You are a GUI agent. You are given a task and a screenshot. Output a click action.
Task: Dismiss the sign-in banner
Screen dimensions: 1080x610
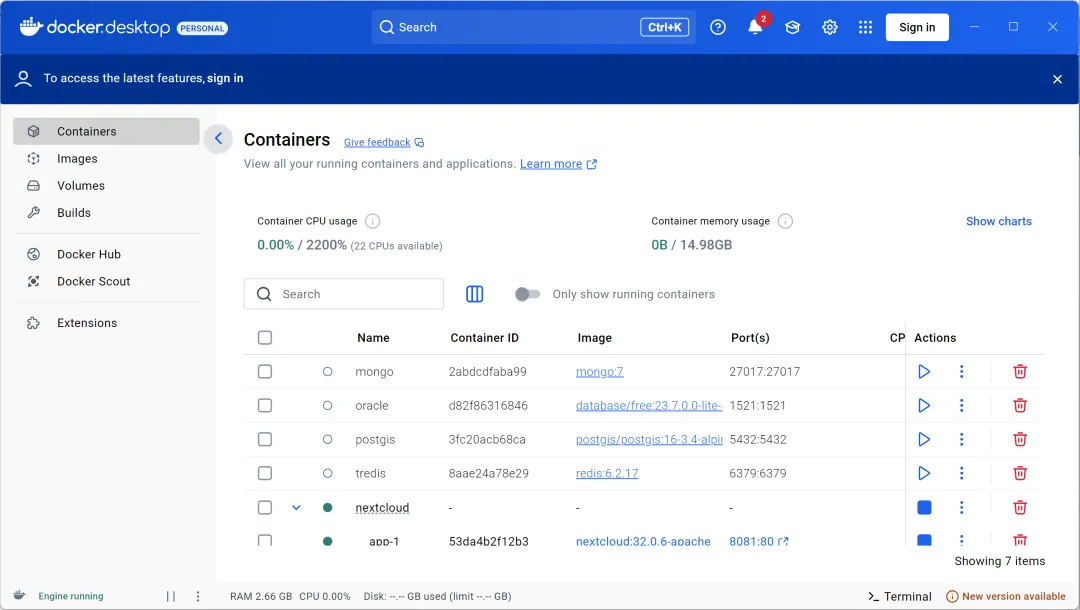click(1057, 79)
